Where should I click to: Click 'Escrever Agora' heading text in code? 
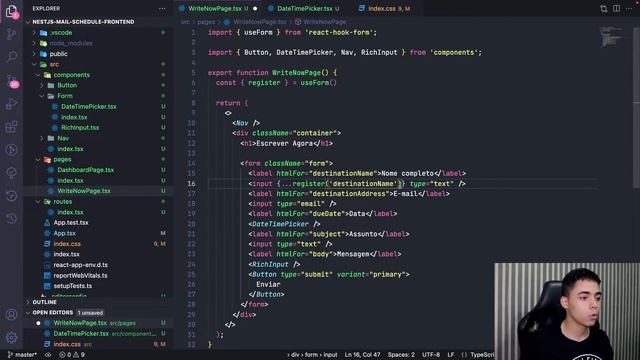[x=284, y=144]
